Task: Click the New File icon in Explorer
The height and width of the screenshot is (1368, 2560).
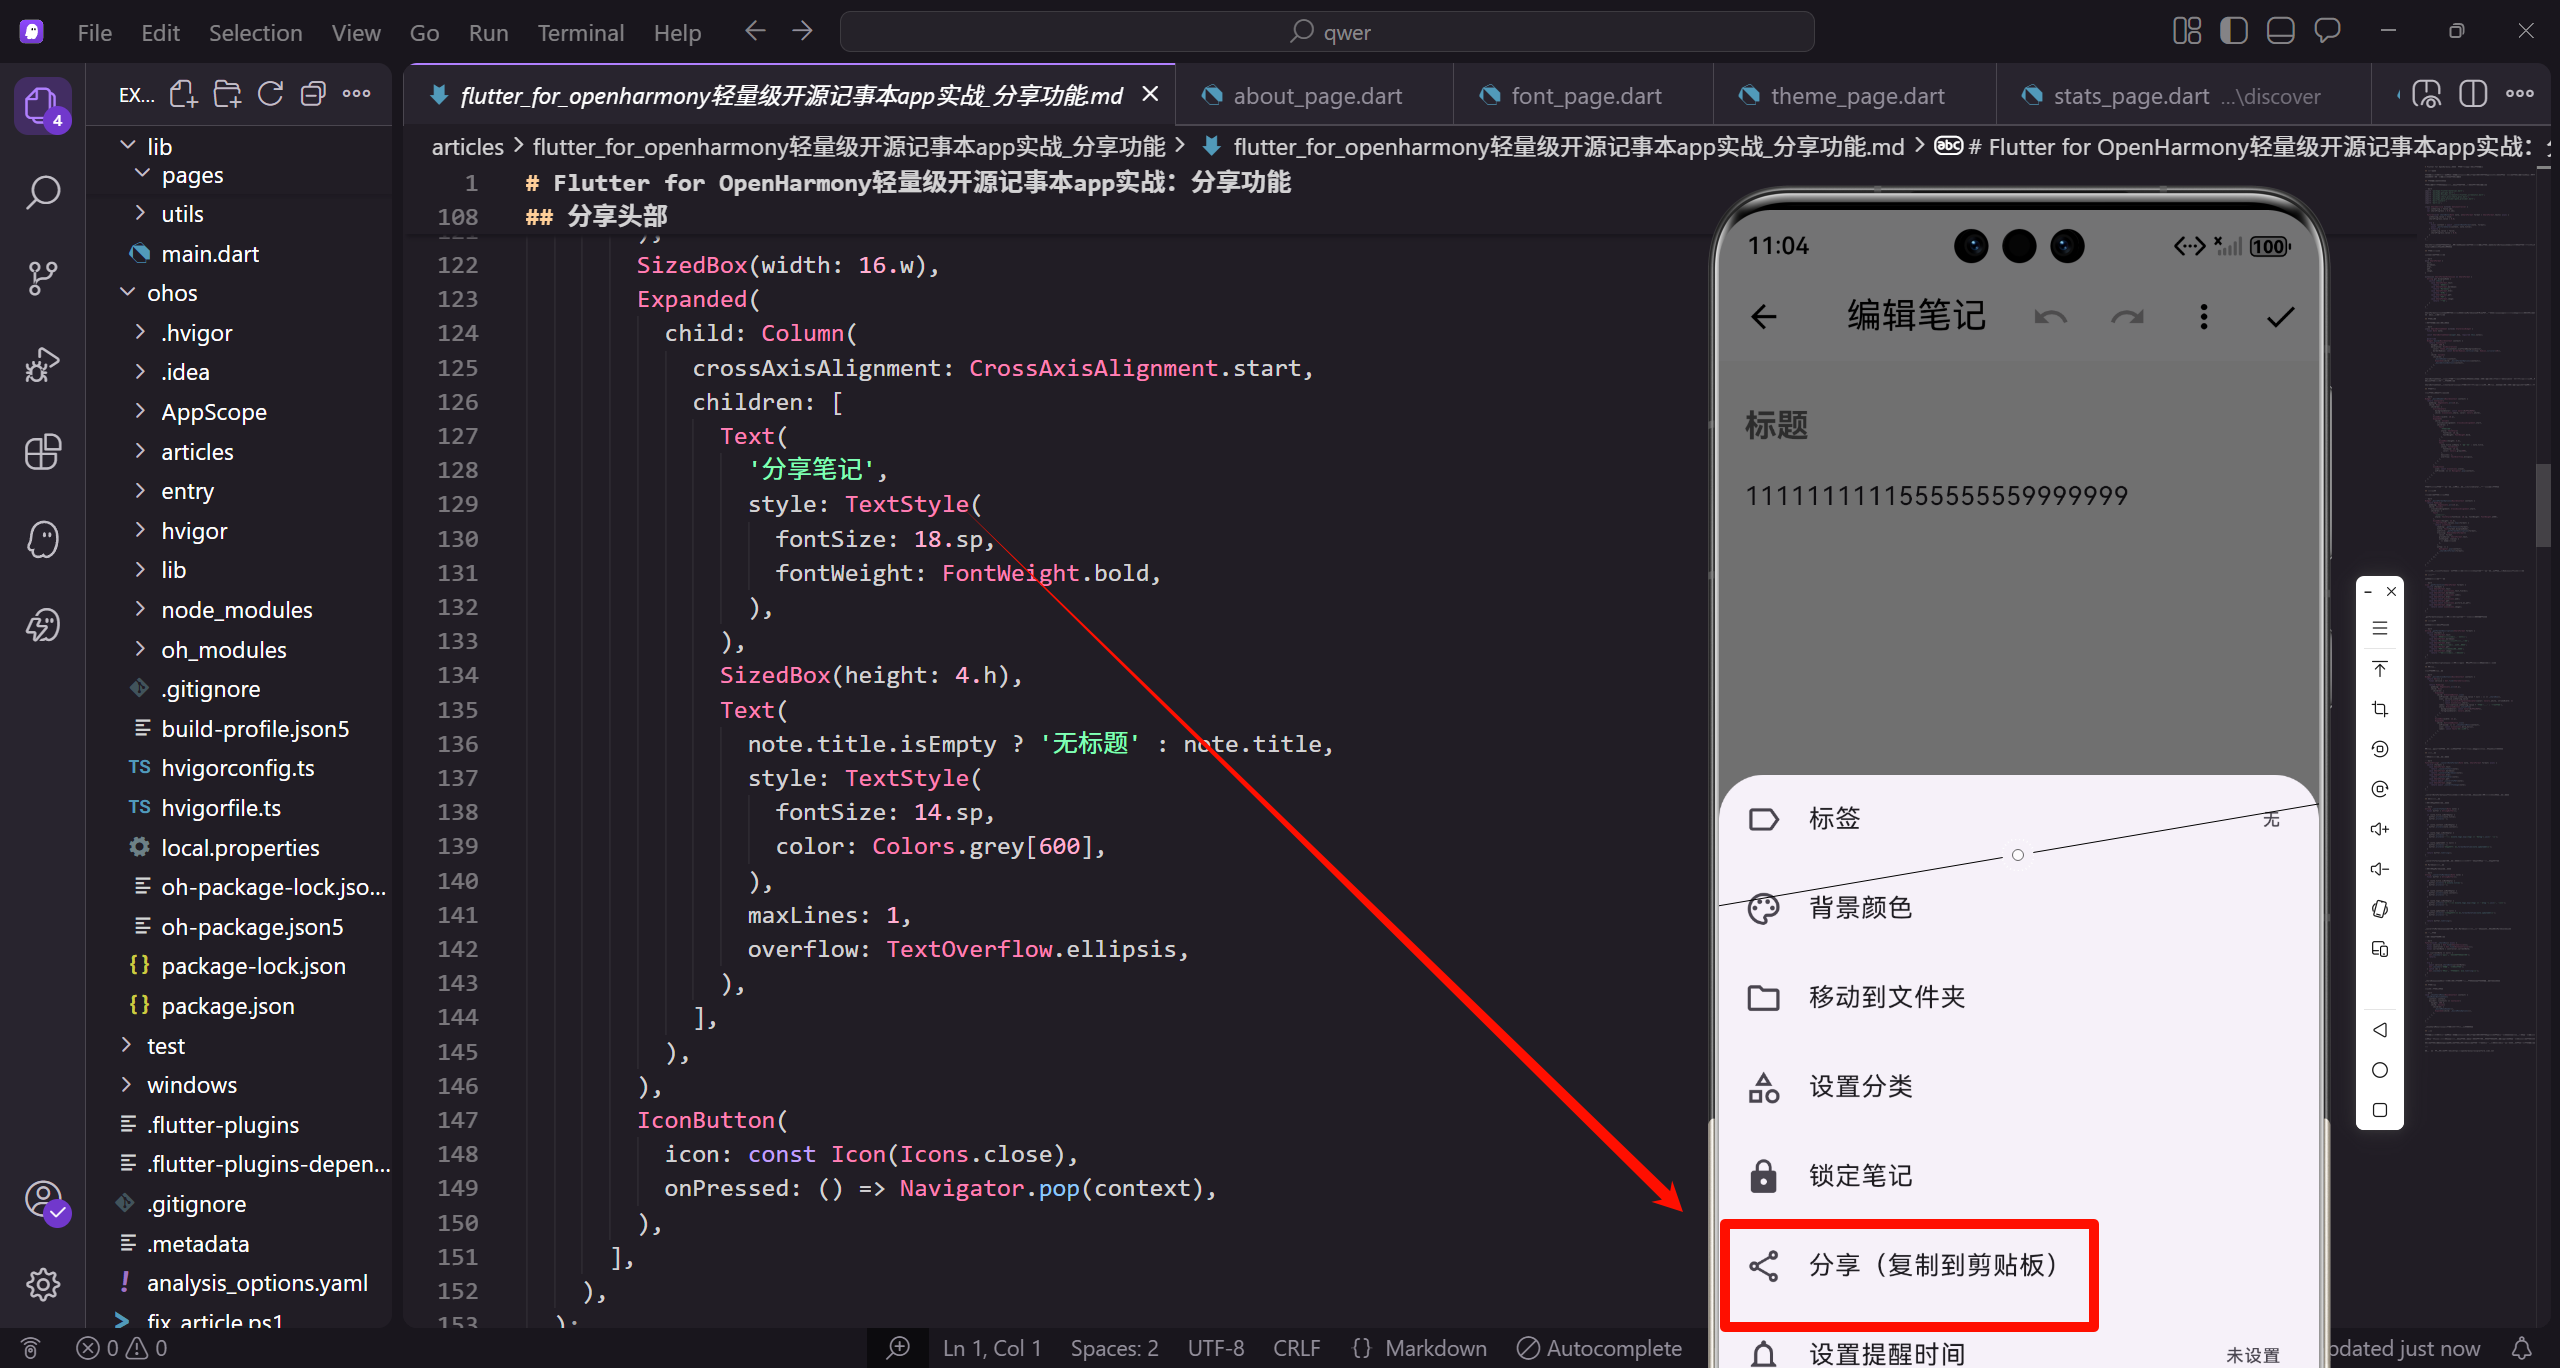Action: tap(183, 95)
